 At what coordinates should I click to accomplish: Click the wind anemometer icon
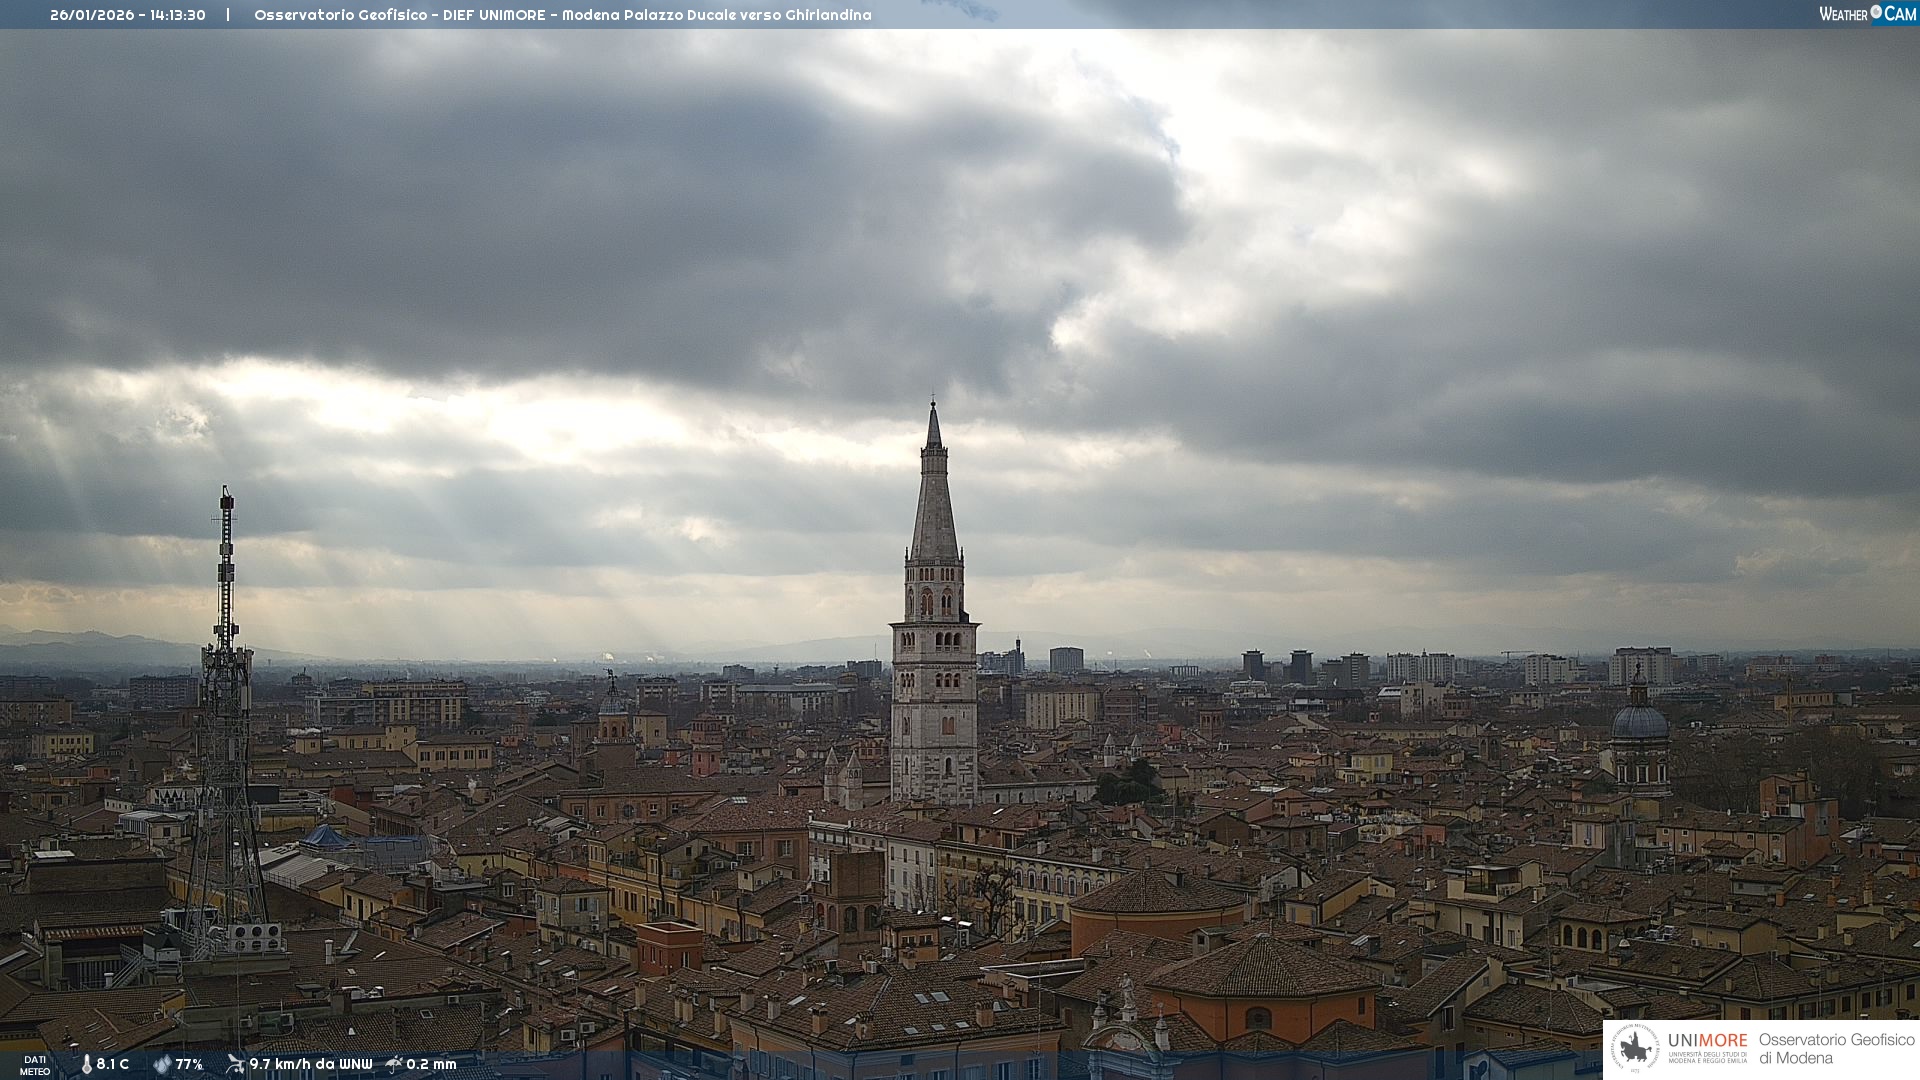click(x=235, y=1064)
